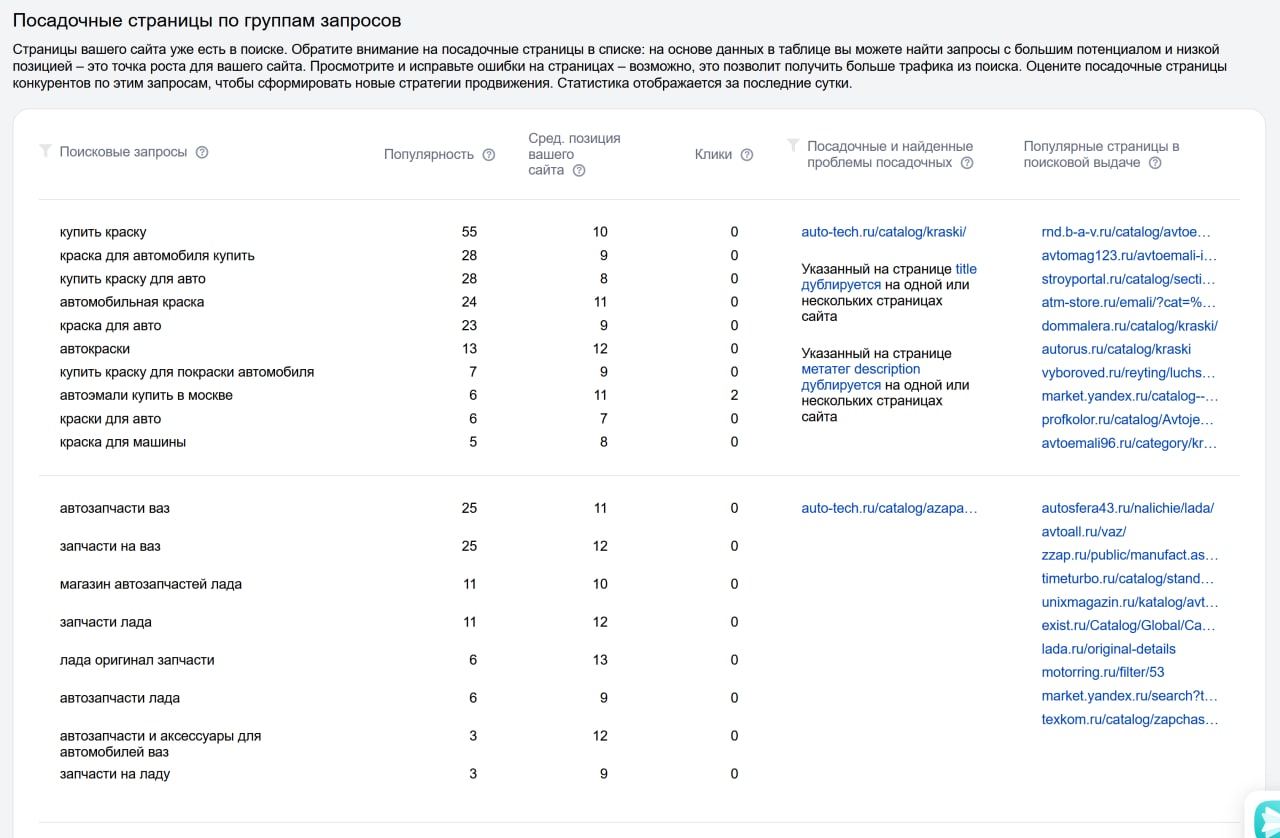
Task: Open the auto-tech.ru/catalog/azapa… landing page link
Action: 889,508
